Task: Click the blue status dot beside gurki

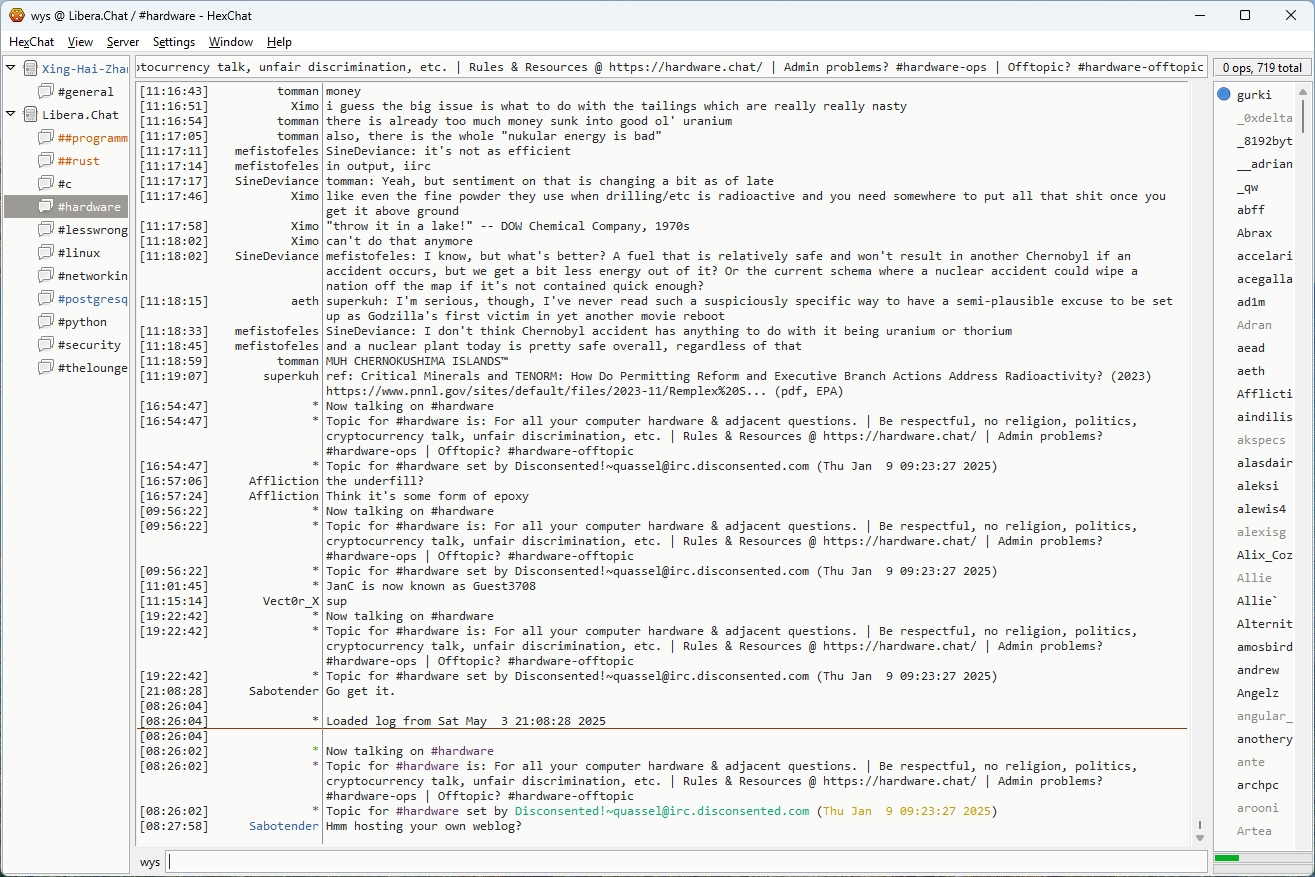Action: click(x=1224, y=95)
